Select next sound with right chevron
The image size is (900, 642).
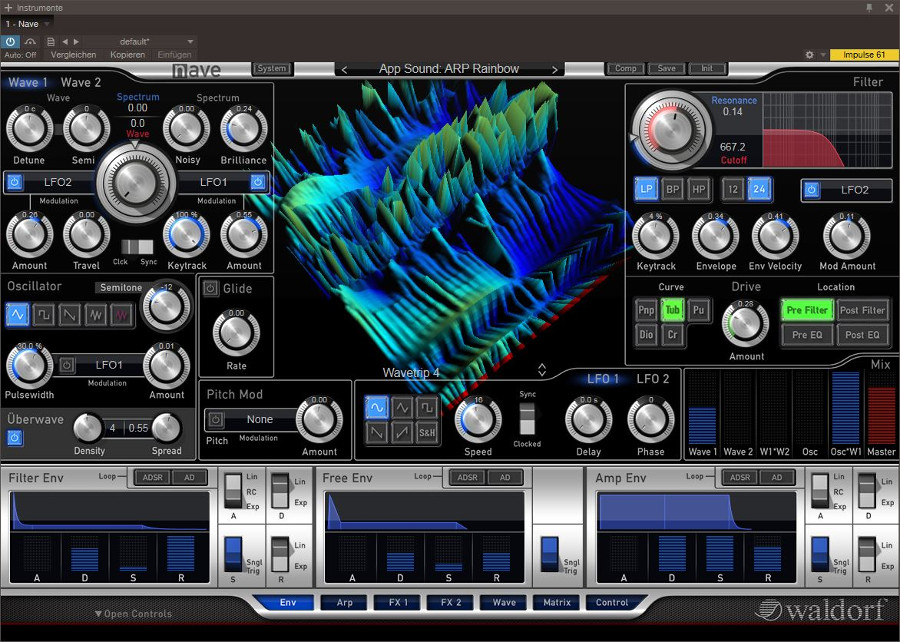point(554,70)
